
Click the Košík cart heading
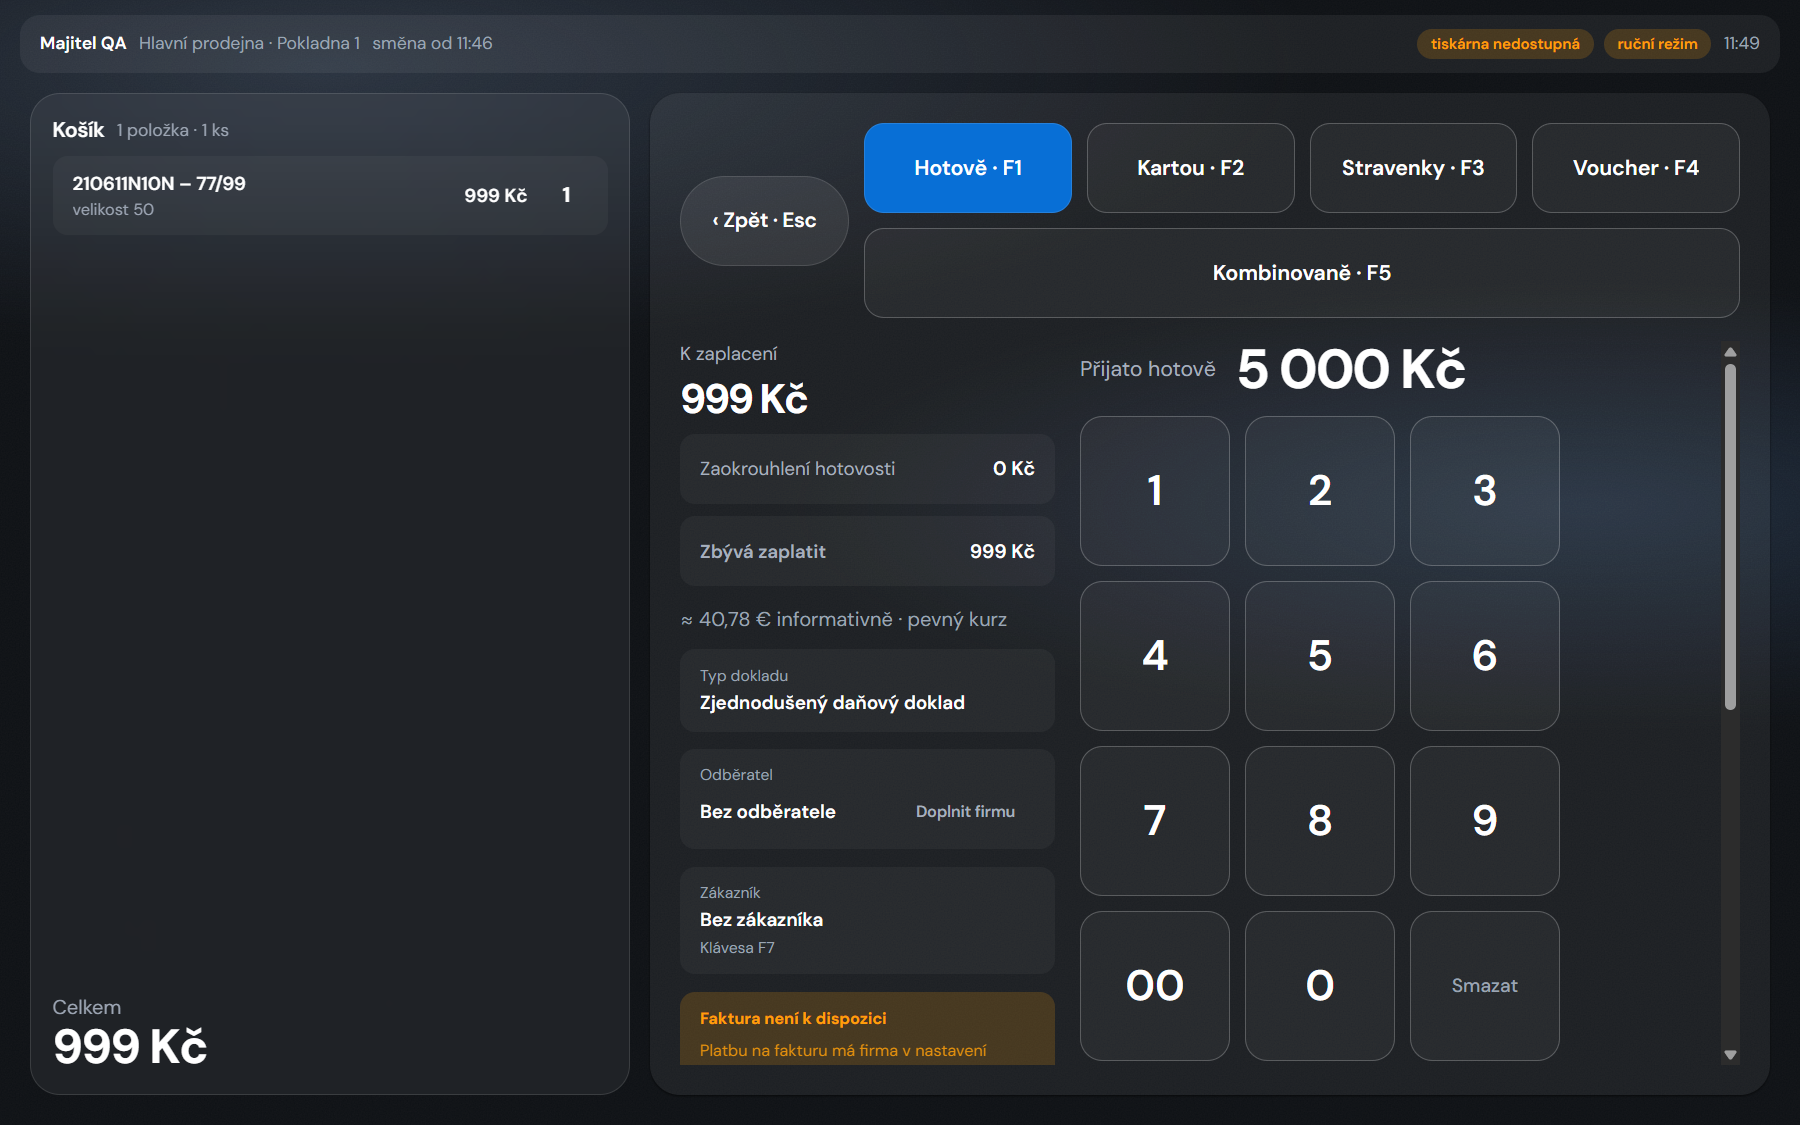click(78, 130)
